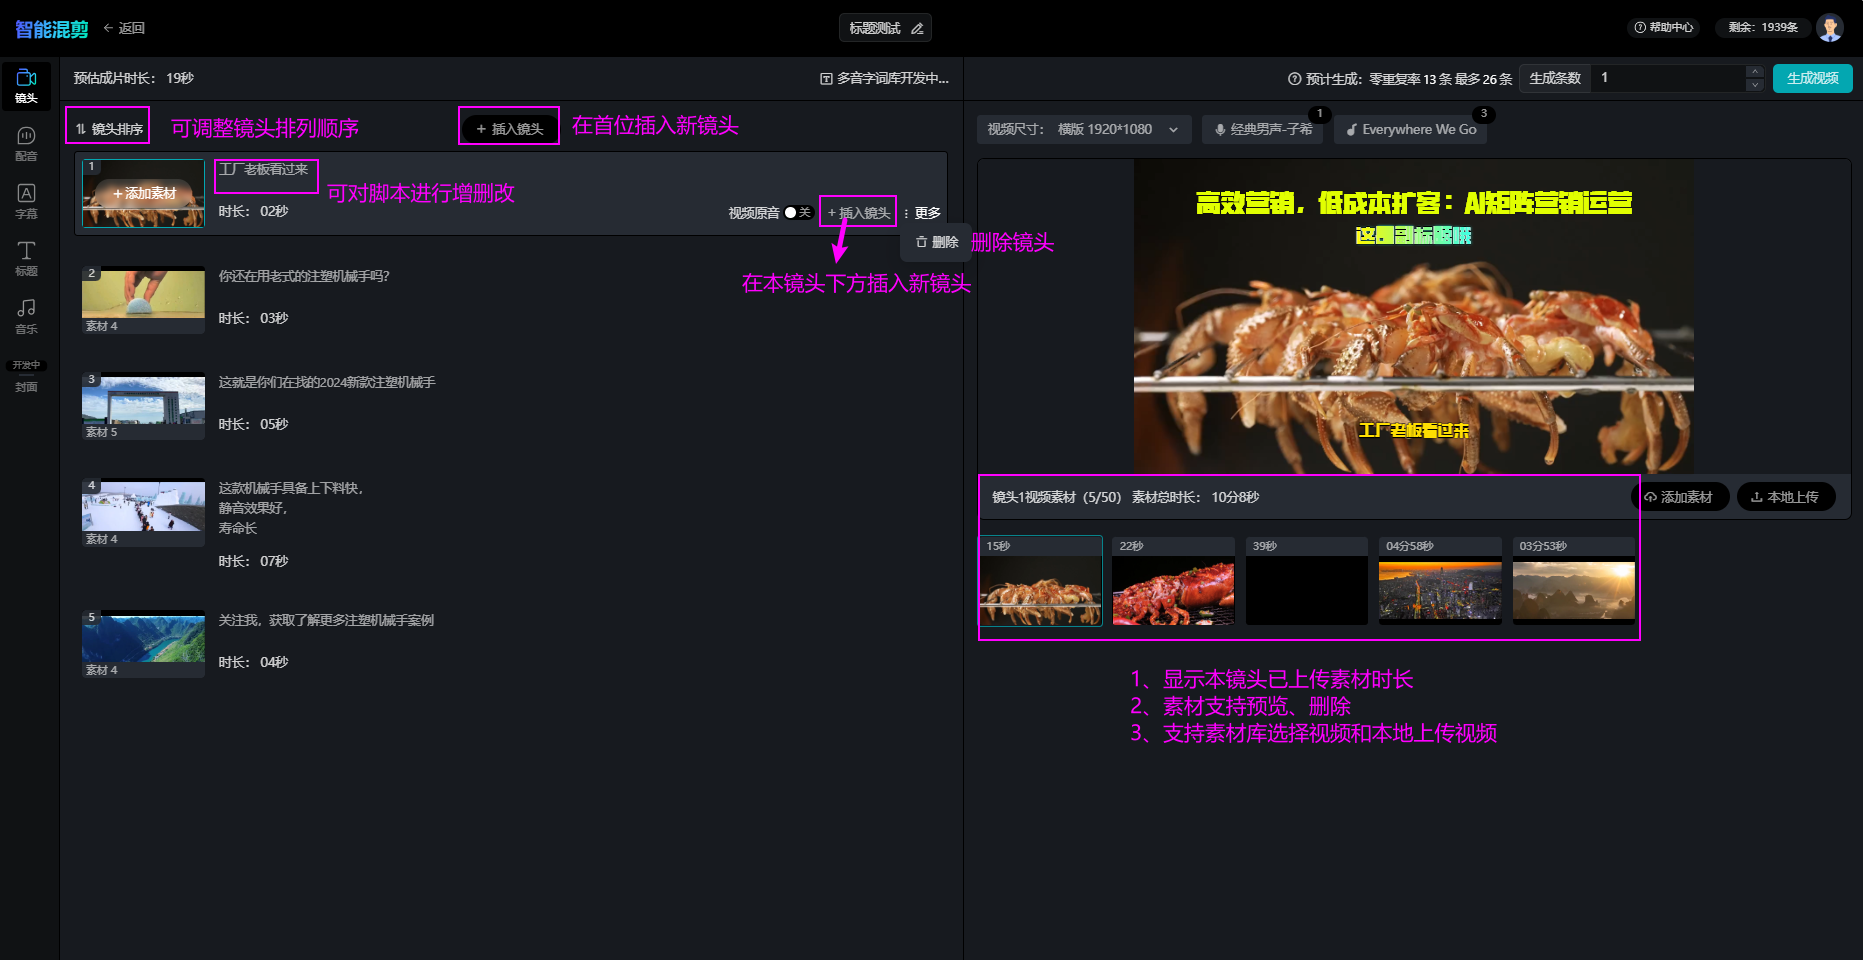Select shot 3 thumbnail 素材 5

point(144,406)
